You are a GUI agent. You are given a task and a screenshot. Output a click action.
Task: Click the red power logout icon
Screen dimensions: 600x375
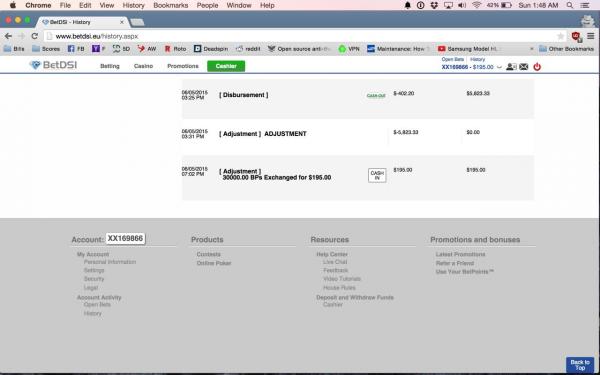pyautogui.click(x=537, y=67)
